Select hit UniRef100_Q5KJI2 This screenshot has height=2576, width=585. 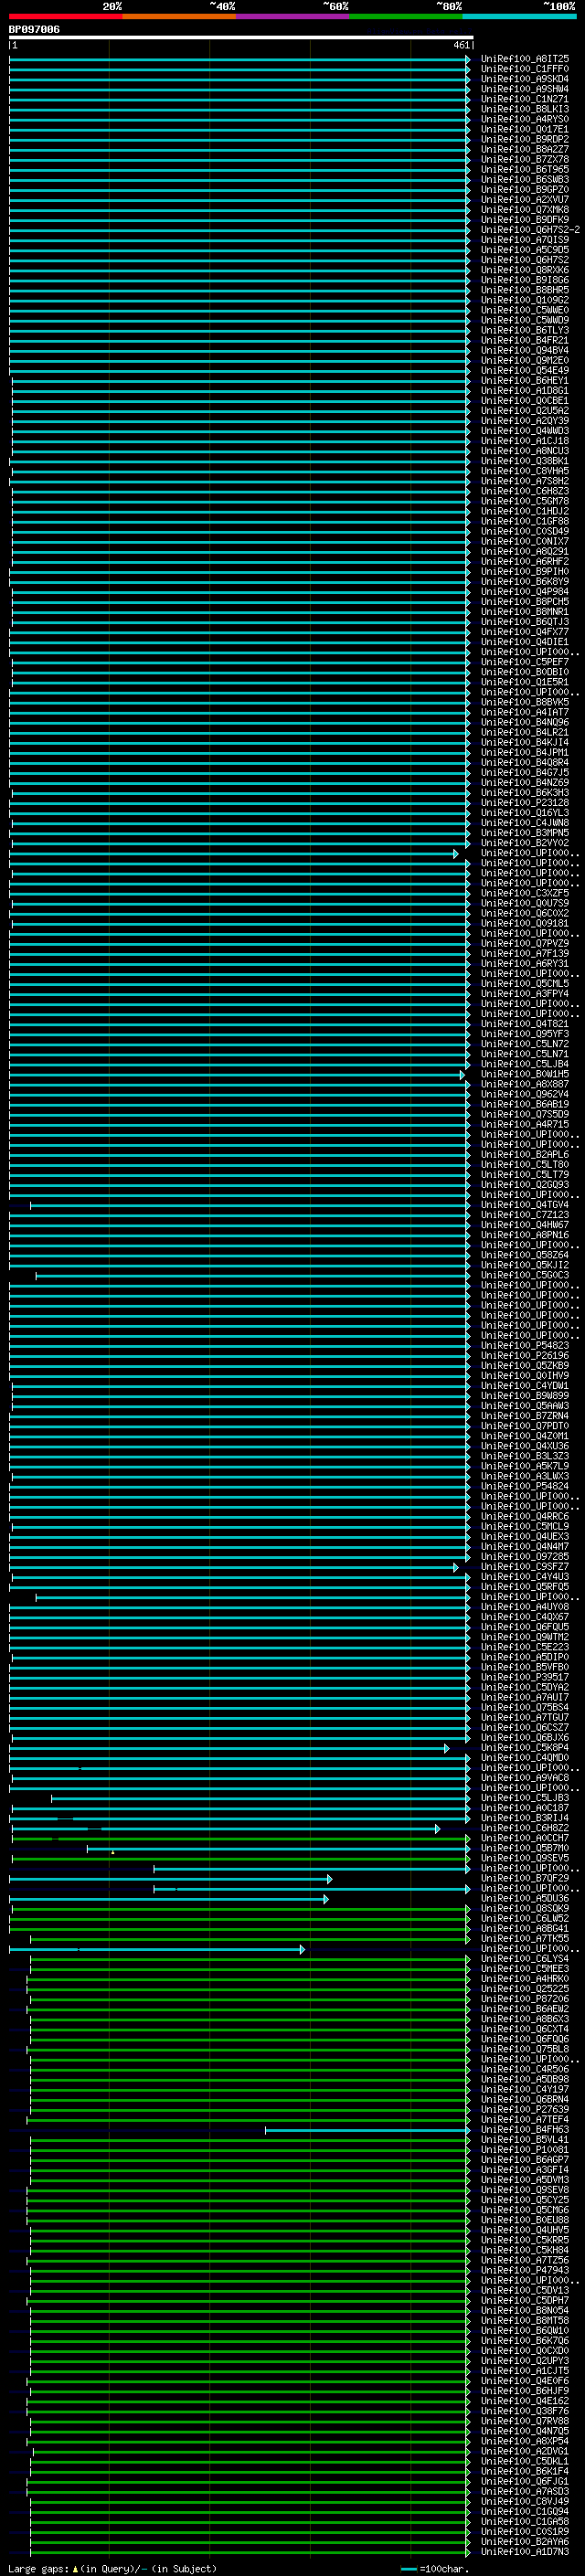[525, 1265]
